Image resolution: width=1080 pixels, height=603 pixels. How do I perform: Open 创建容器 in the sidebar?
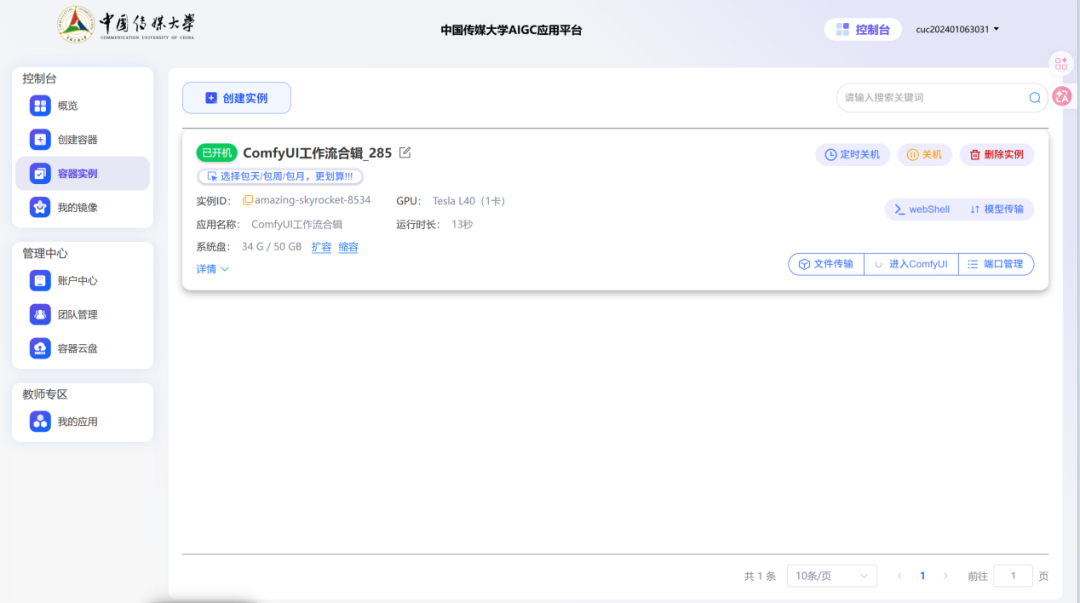coord(82,139)
